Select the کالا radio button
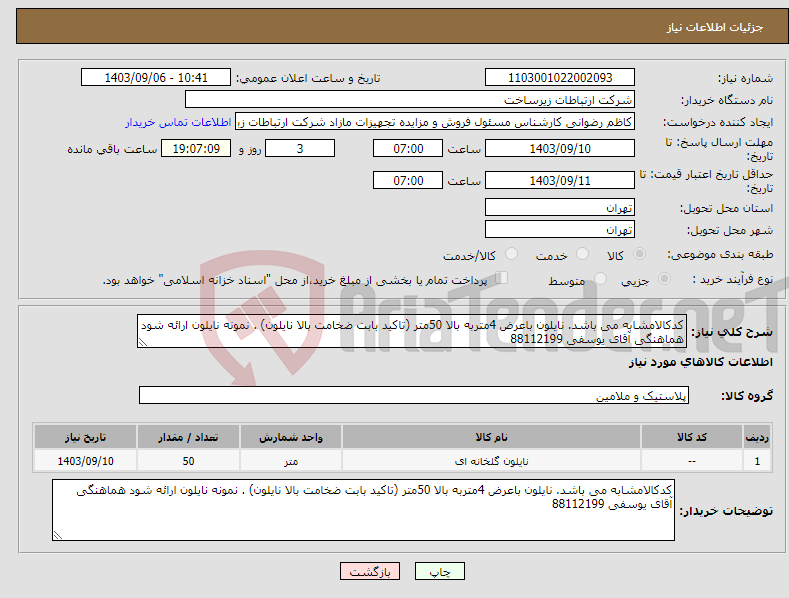The height and width of the screenshot is (598, 789). click(640, 254)
